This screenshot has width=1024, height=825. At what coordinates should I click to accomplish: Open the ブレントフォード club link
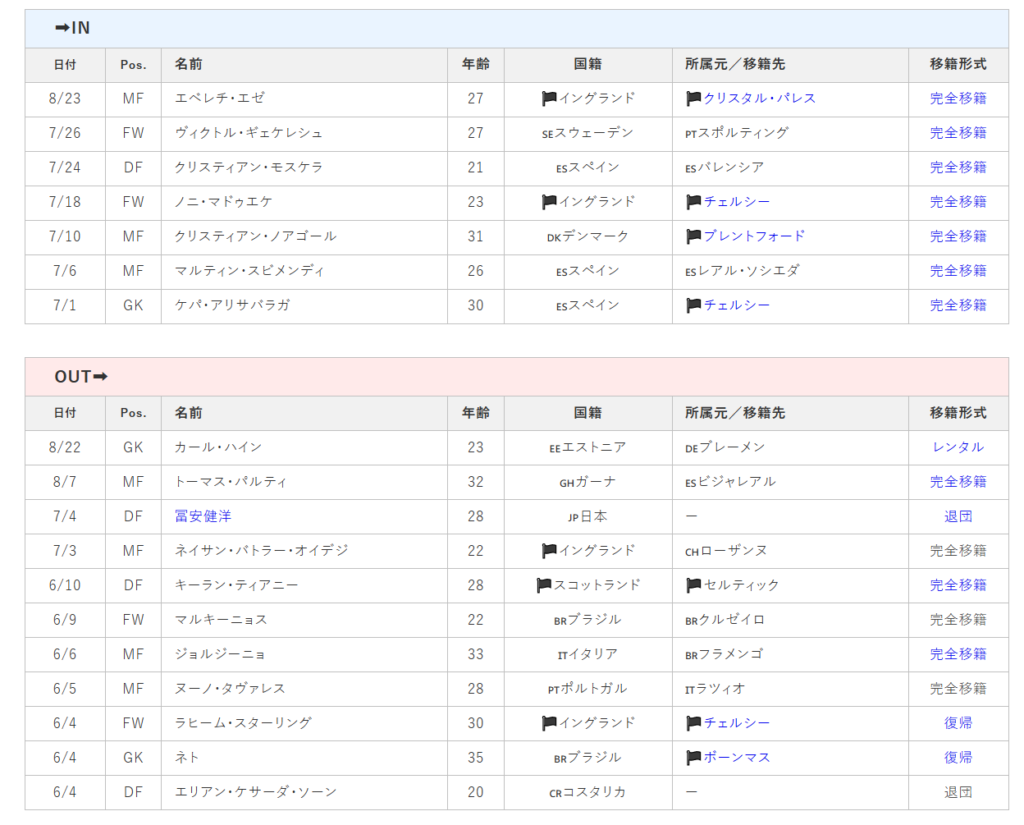[754, 237]
